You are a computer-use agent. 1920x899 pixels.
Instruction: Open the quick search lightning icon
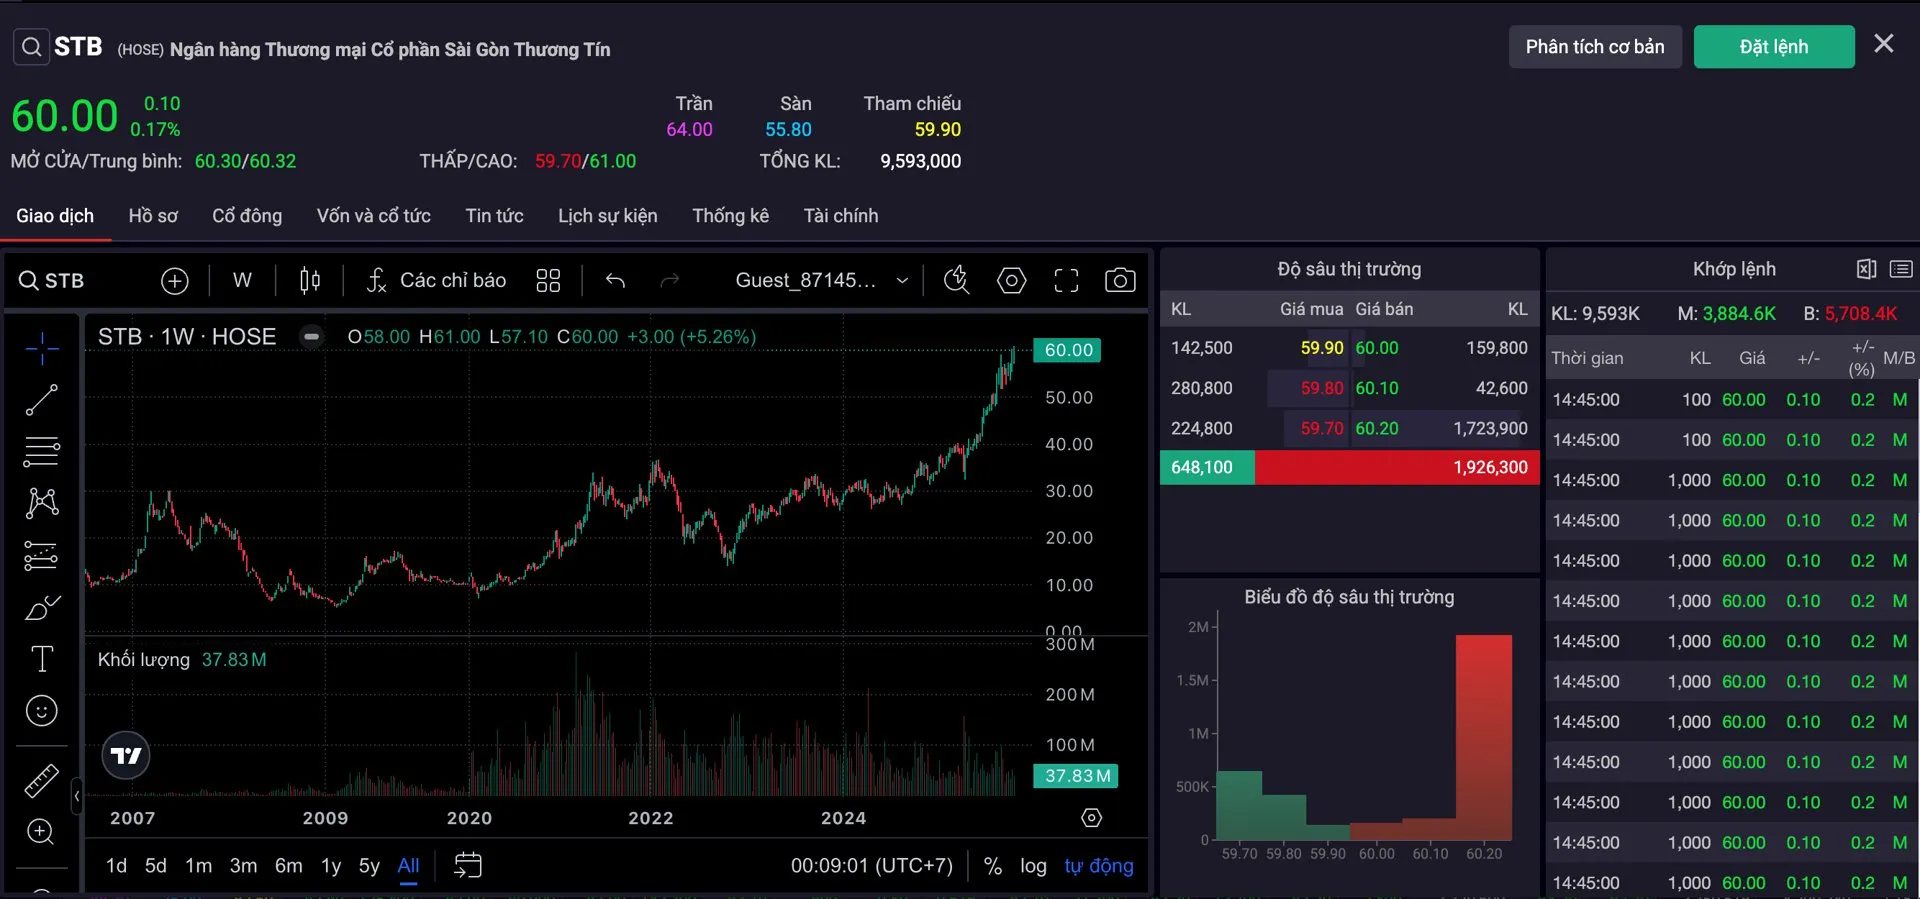pos(957,281)
